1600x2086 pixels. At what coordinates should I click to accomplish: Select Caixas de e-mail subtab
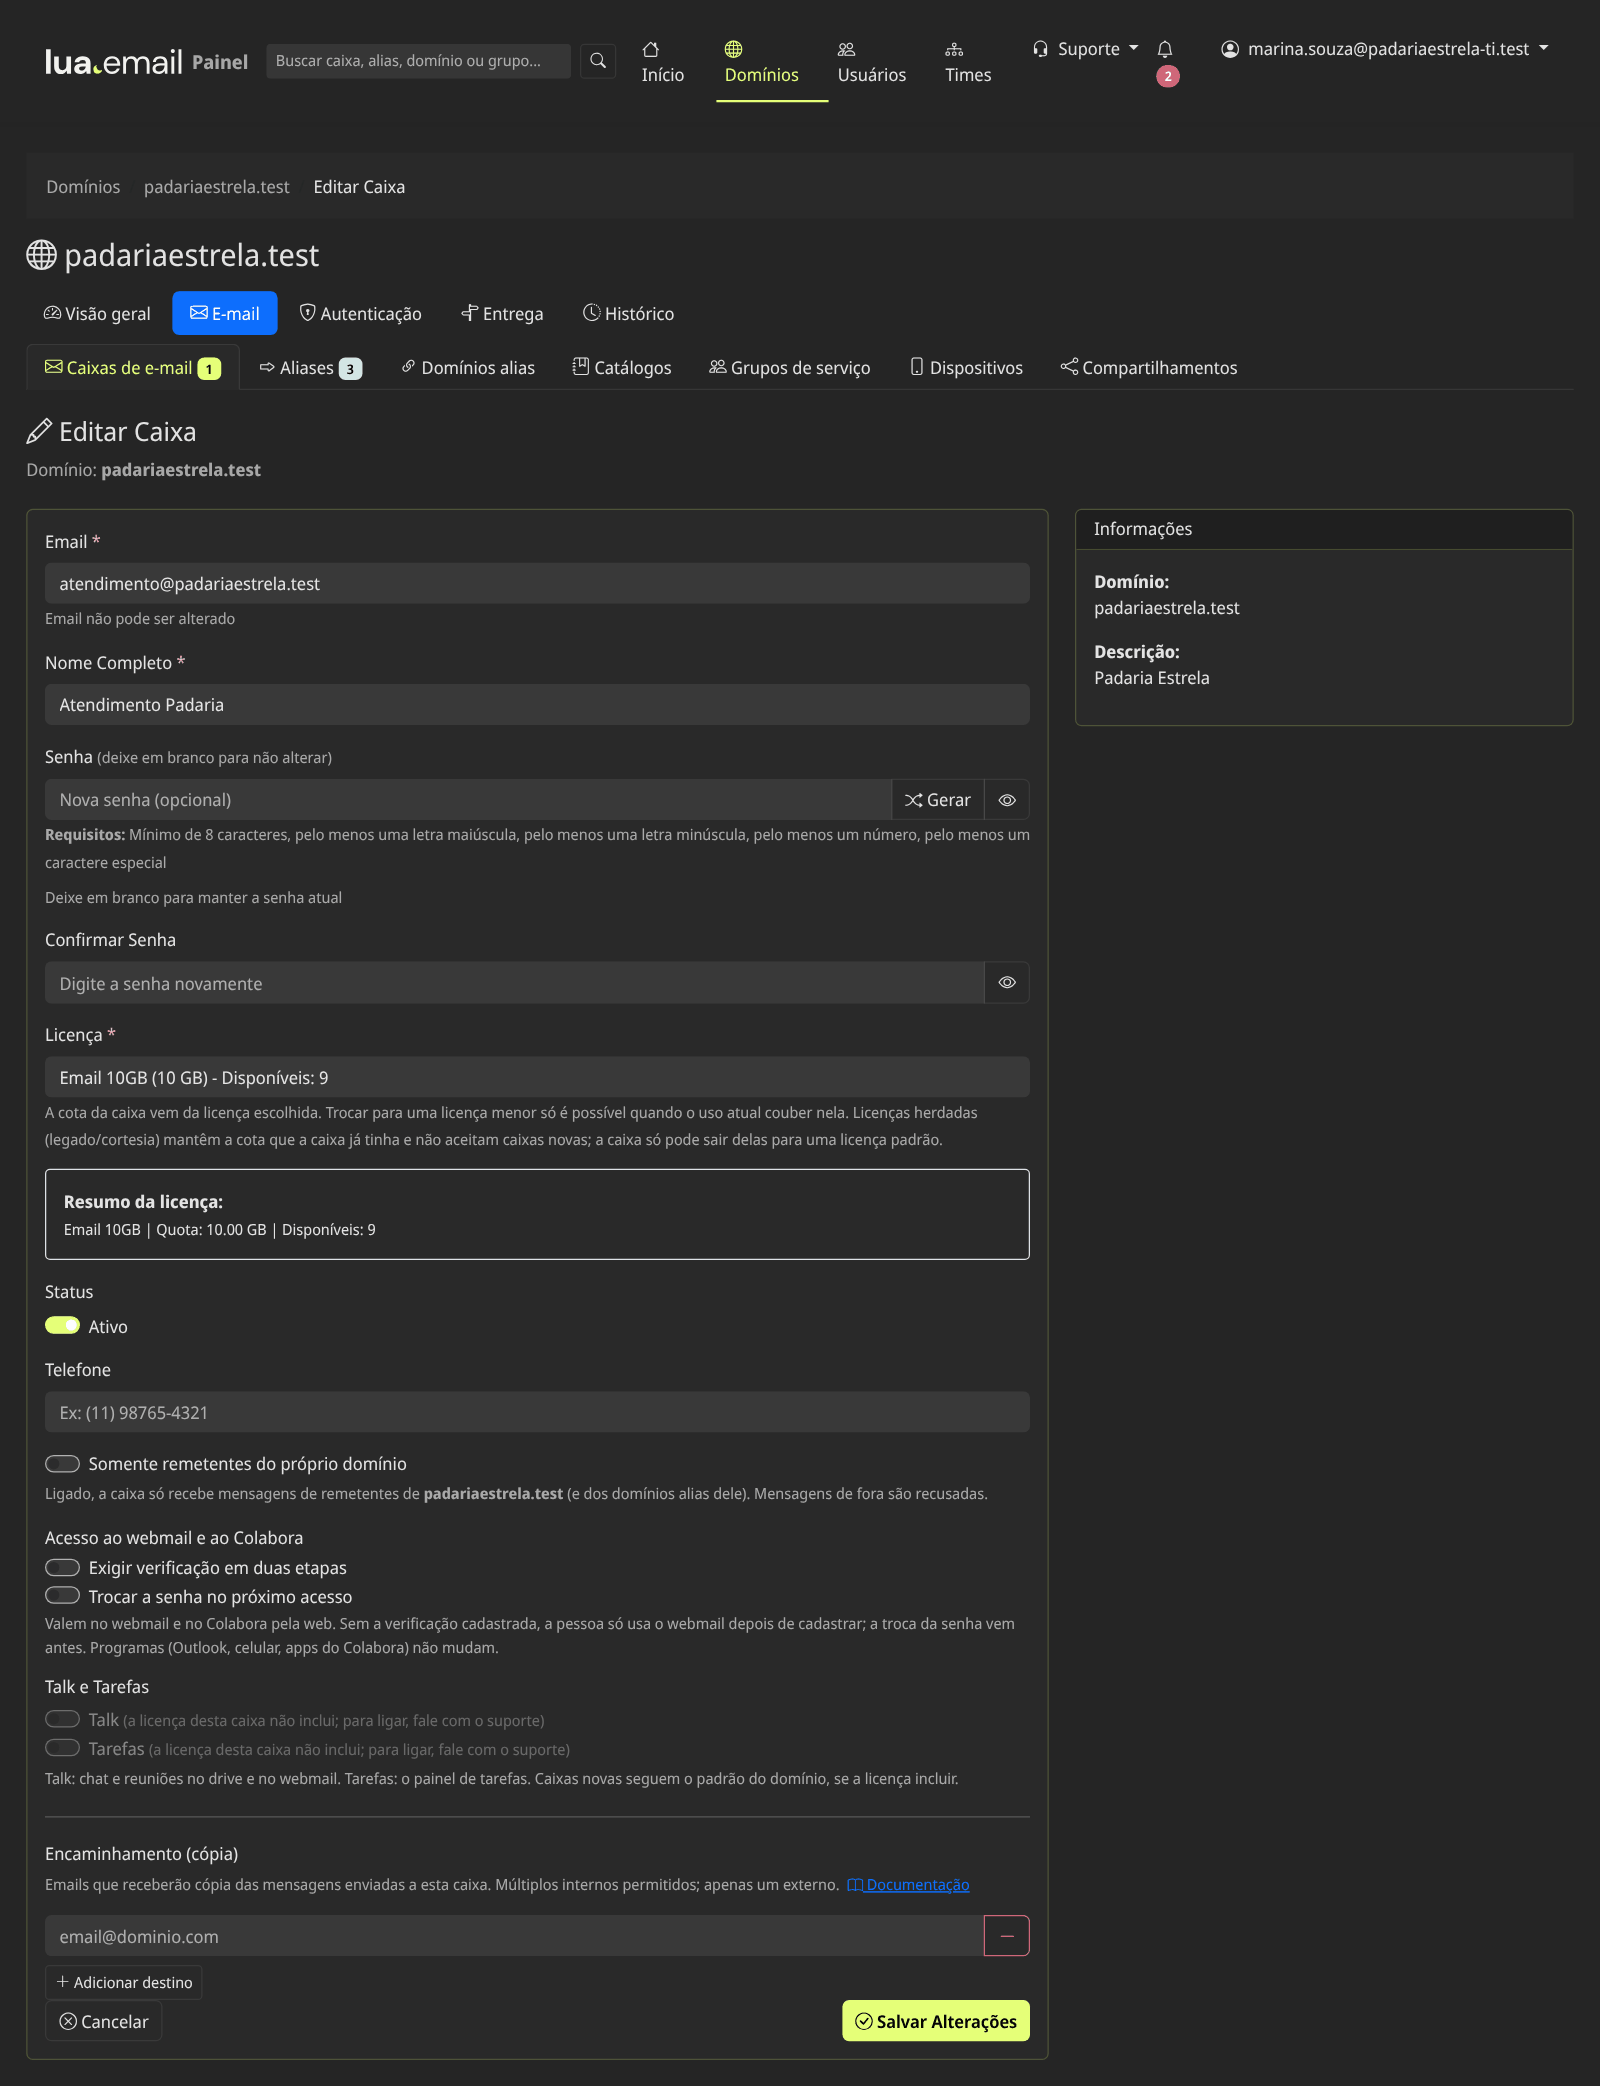click(x=133, y=368)
